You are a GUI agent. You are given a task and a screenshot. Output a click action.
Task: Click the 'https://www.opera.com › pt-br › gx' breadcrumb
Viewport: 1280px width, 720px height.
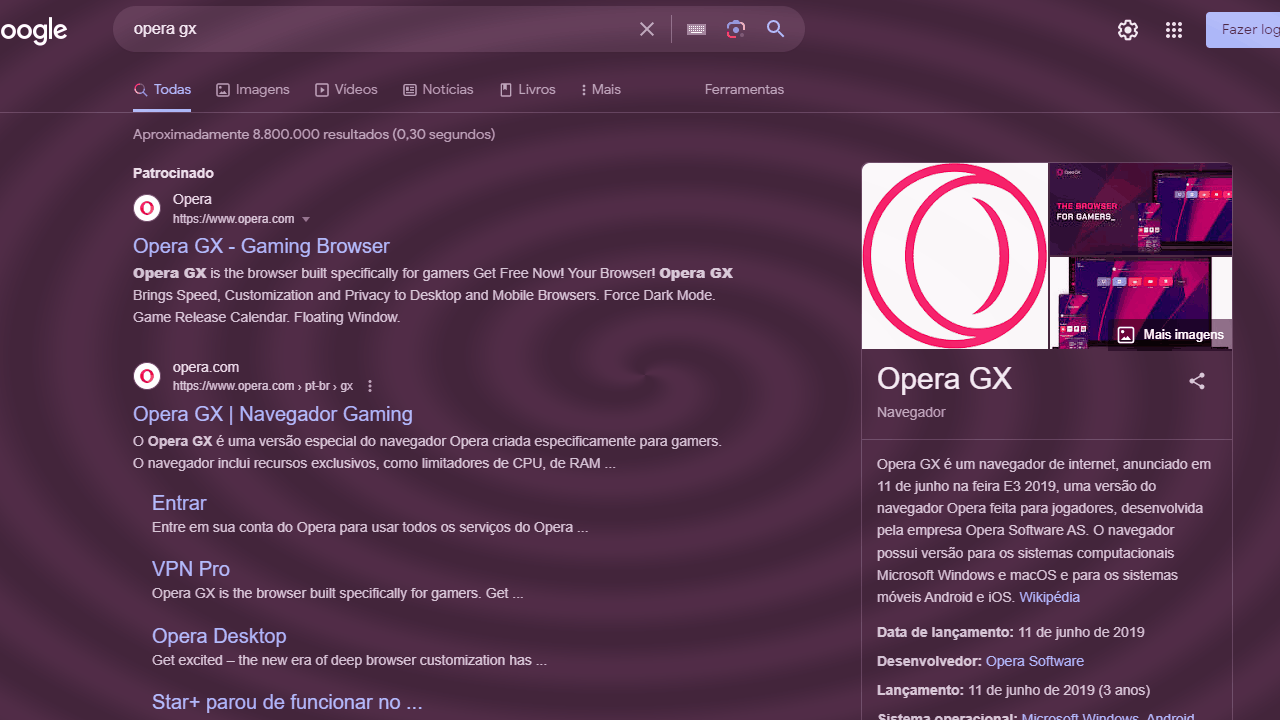pyautogui.click(x=263, y=386)
